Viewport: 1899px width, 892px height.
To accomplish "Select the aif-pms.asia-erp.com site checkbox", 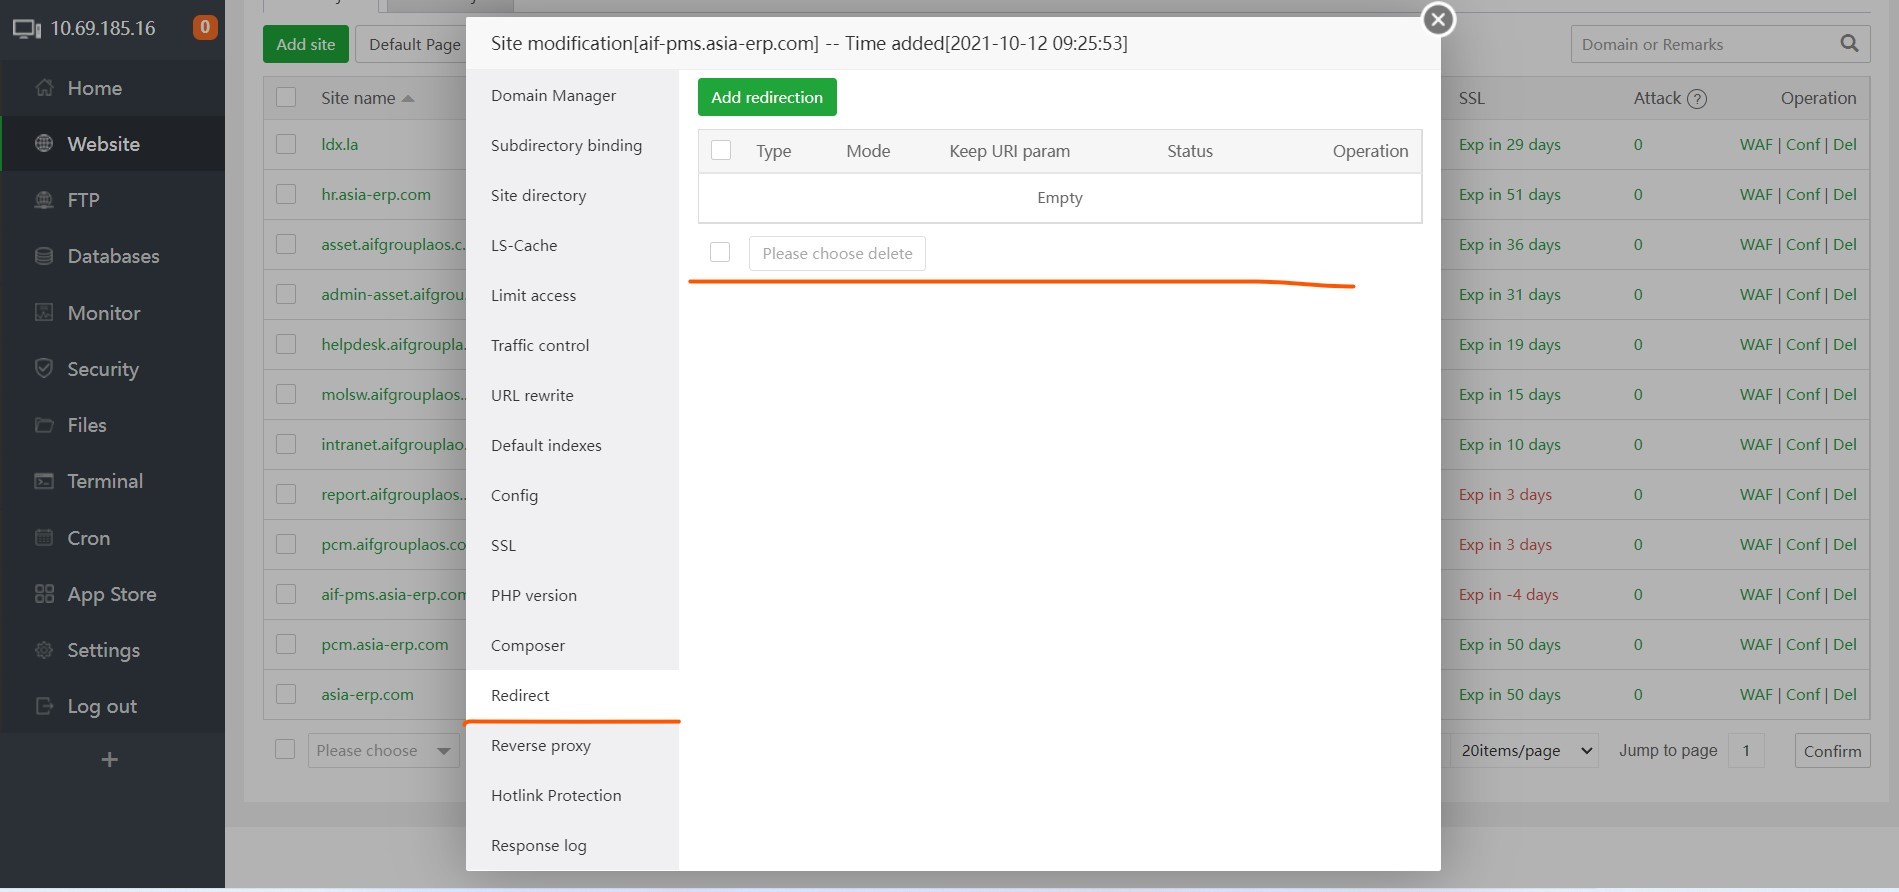I will coord(286,594).
